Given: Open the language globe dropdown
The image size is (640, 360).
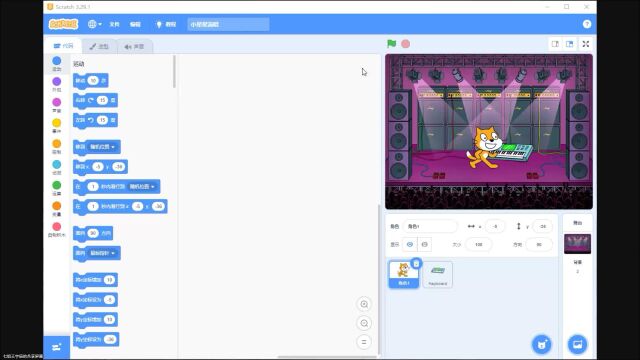Looking at the screenshot, I should tap(95, 24).
